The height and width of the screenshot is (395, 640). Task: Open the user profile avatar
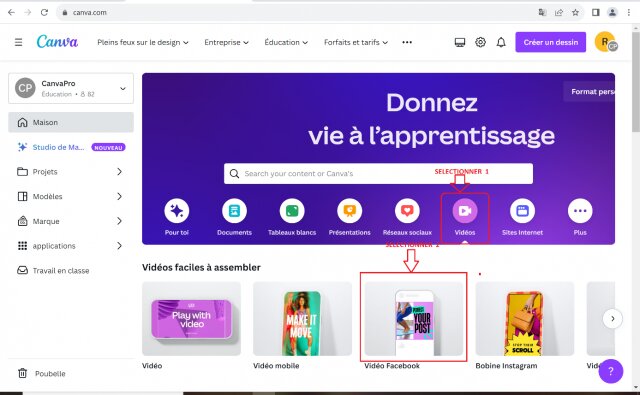pyautogui.click(x=606, y=42)
